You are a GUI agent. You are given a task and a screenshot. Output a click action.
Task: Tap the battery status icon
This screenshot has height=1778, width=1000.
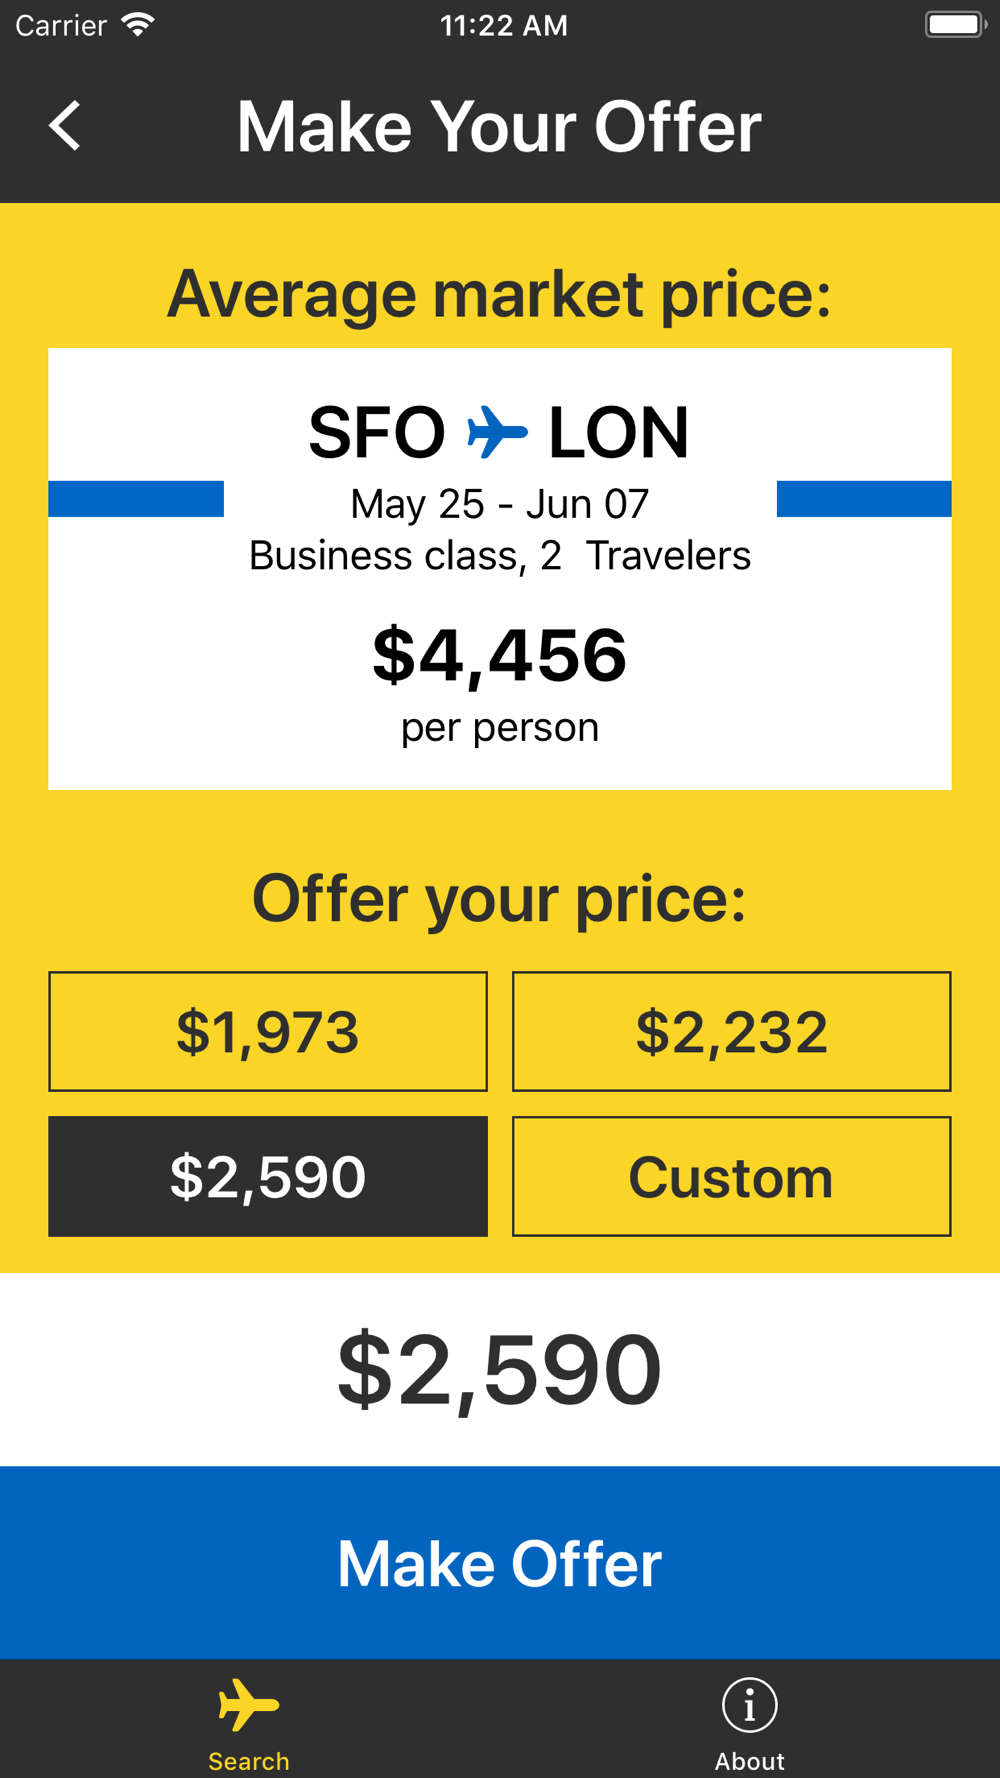(x=955, y=25)
